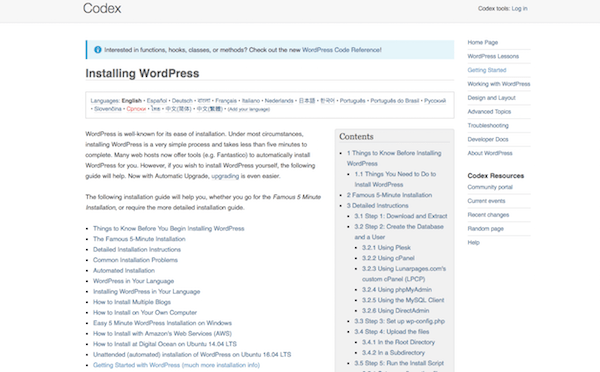Image resolution: width=600 pixels, height=372 pixels.
Task: Switch language to Русский
Action: tap(435, 101)
